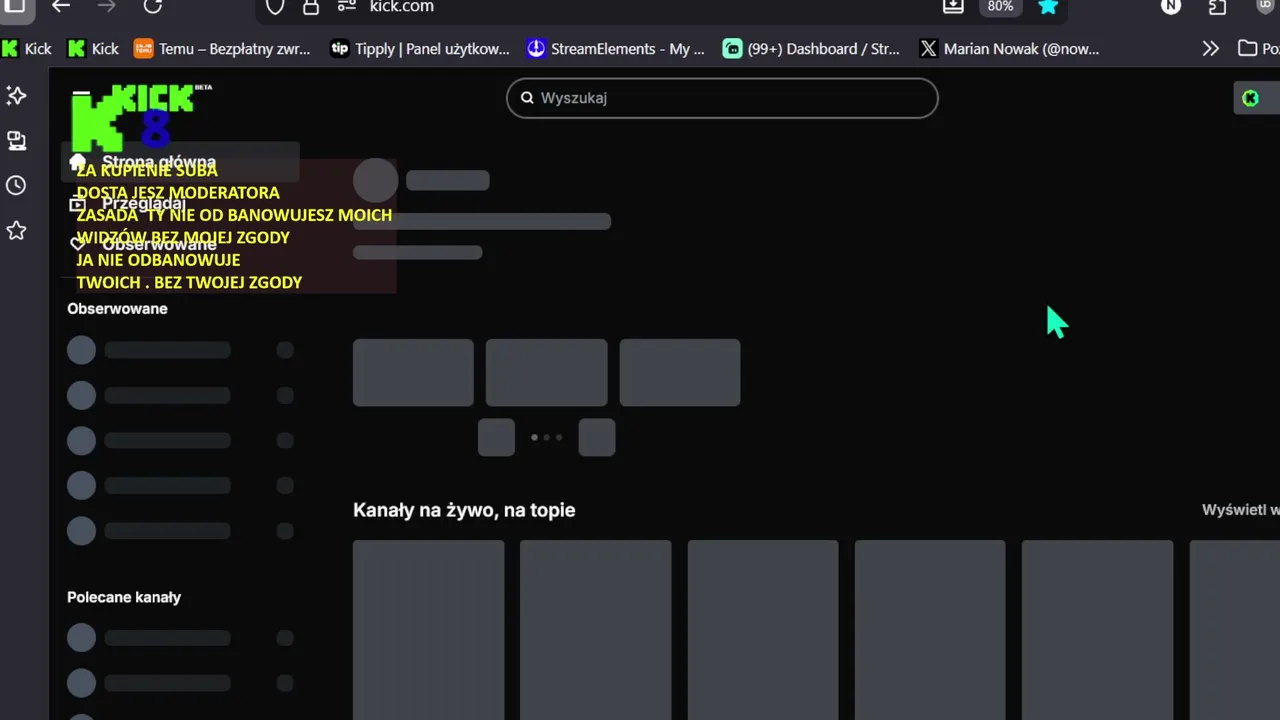Click the magnifier icon in search box
The height and width of the screenshot is (720, 1280).
tap(527, 98)
